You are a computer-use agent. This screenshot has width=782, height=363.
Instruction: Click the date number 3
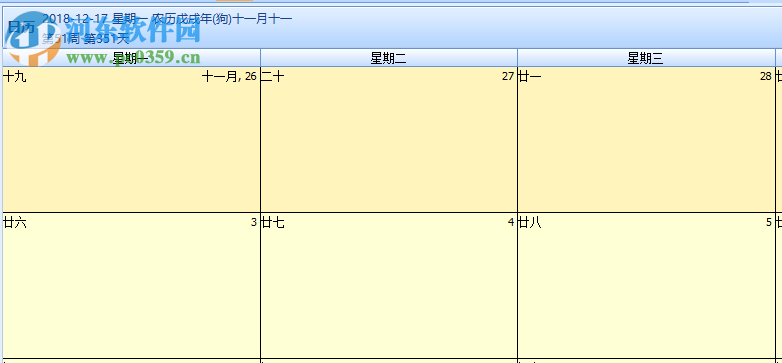point(253,222)
